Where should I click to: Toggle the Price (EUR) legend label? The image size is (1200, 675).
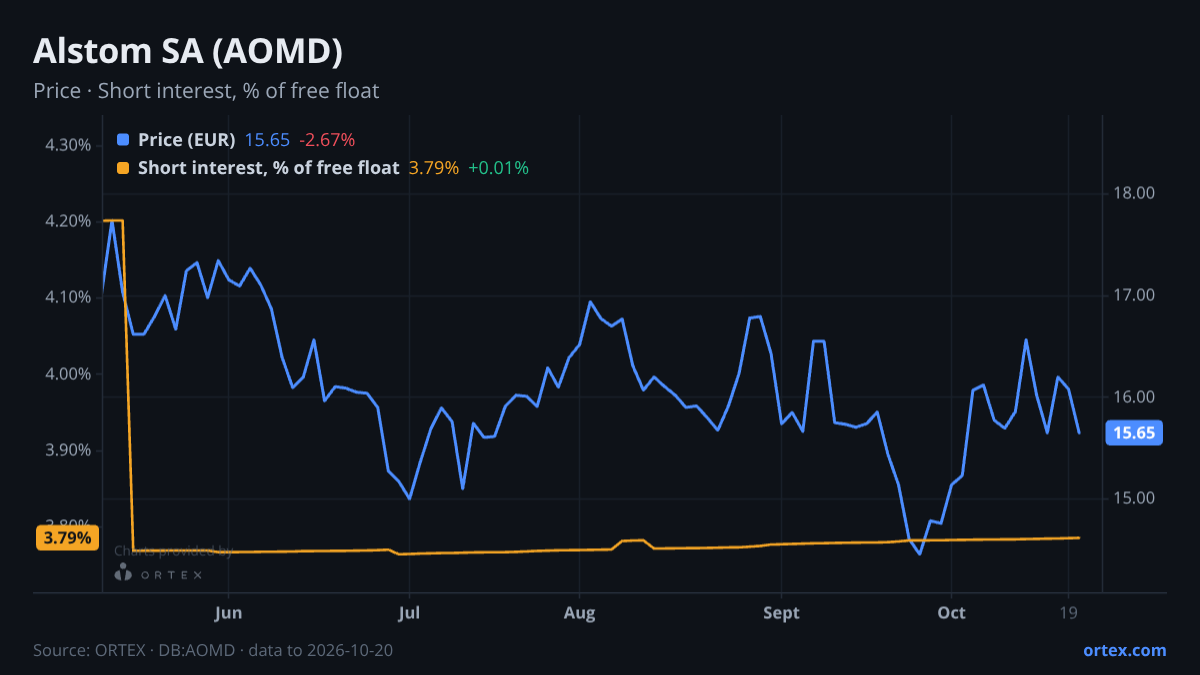[187, 139]
